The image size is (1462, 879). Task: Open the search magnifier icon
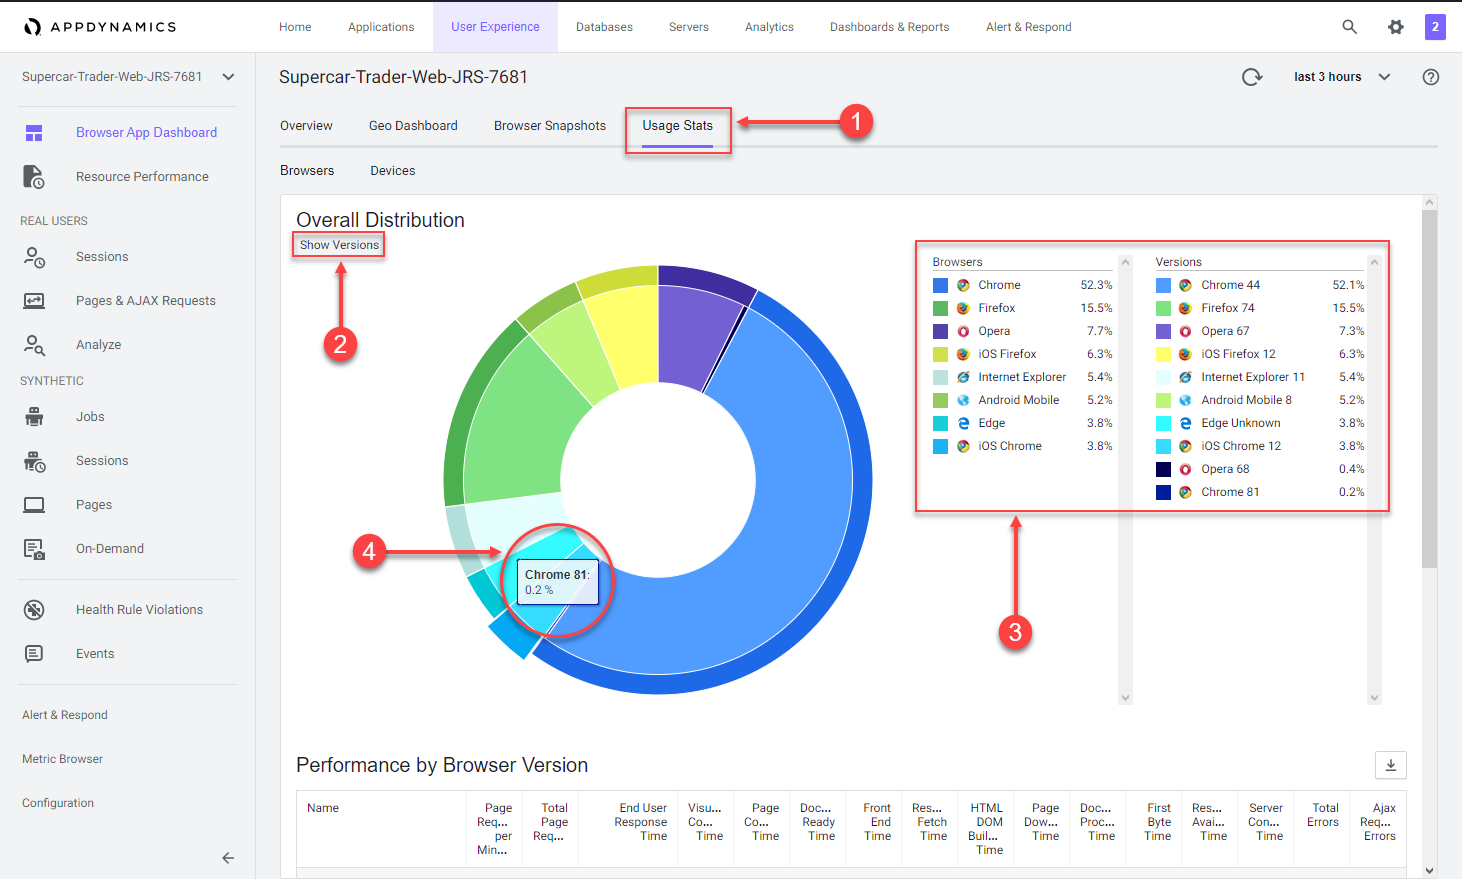(x=1349, y=27)
